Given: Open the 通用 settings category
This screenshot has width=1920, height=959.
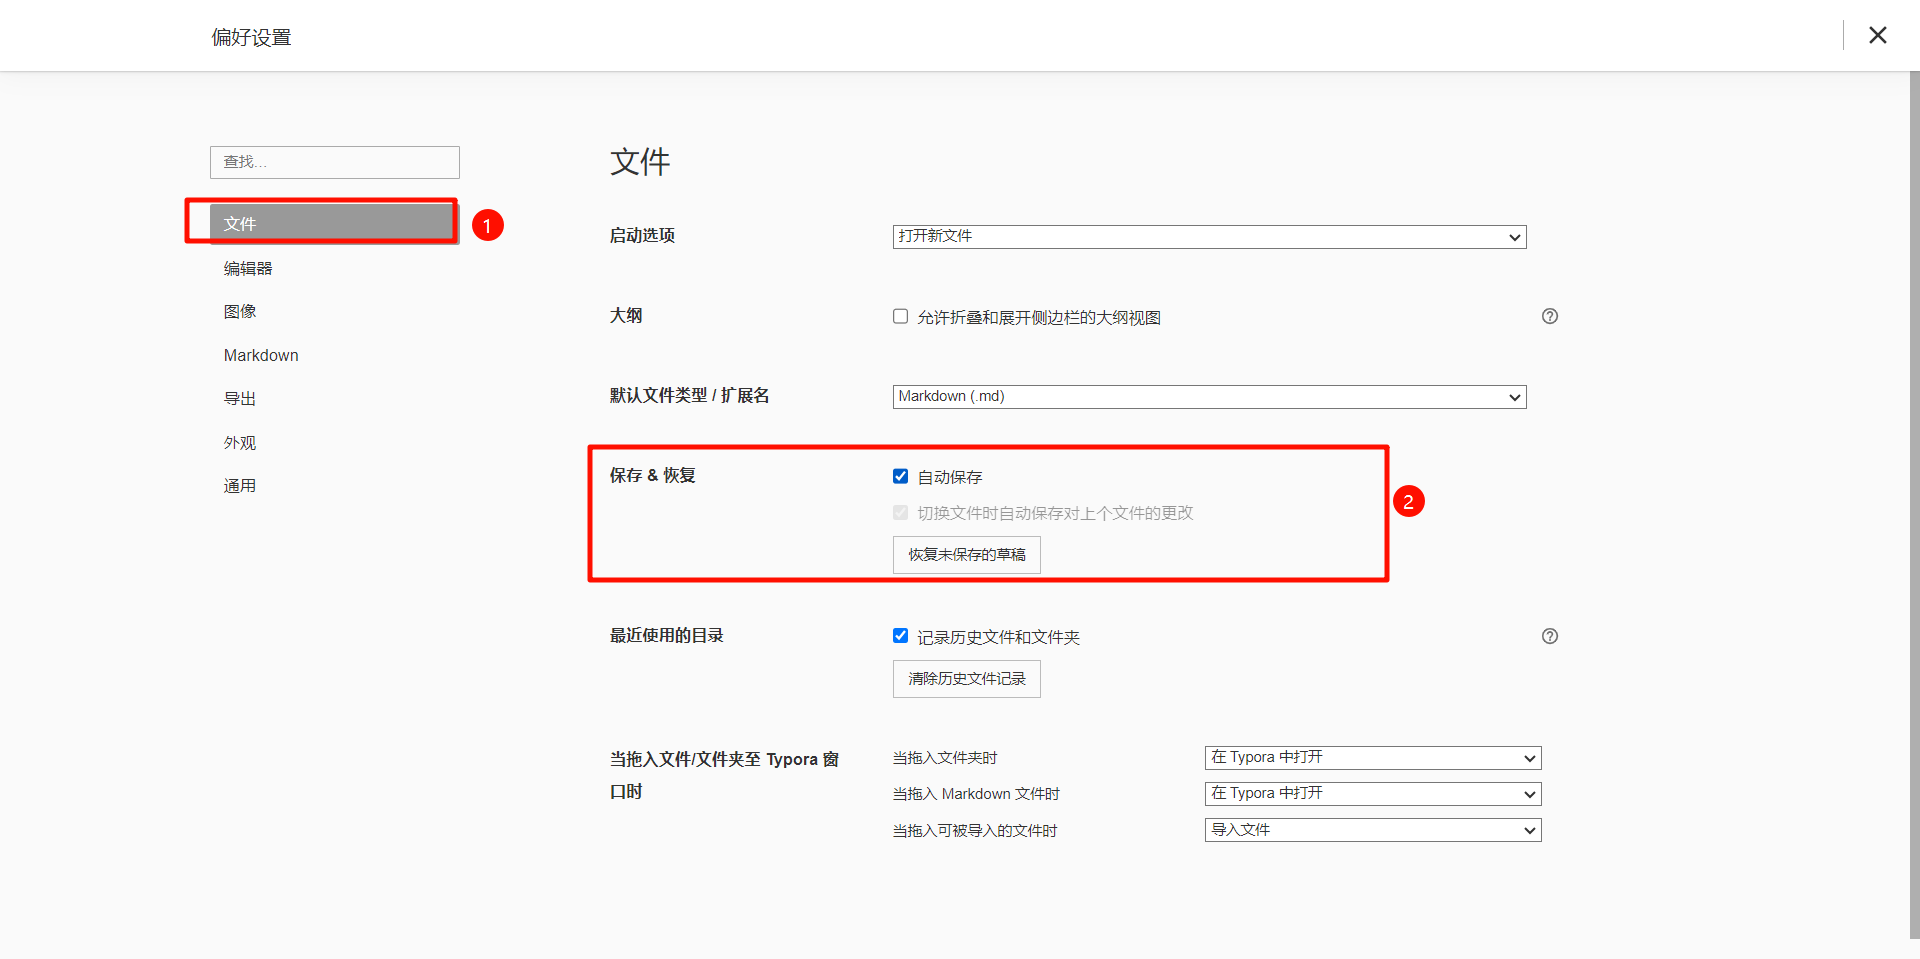Looking at the screenshot, I should (240, 485).
